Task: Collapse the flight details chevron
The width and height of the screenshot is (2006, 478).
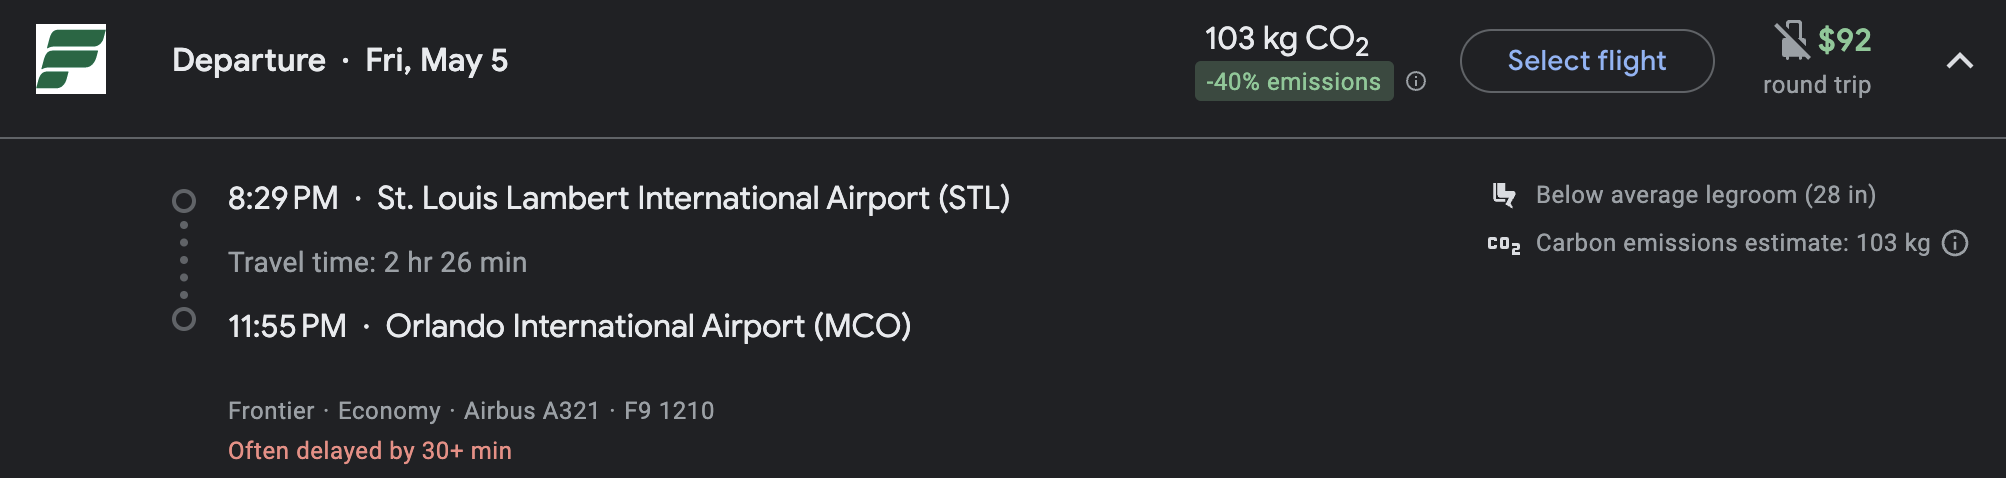Action: [x=1960, y=61]
